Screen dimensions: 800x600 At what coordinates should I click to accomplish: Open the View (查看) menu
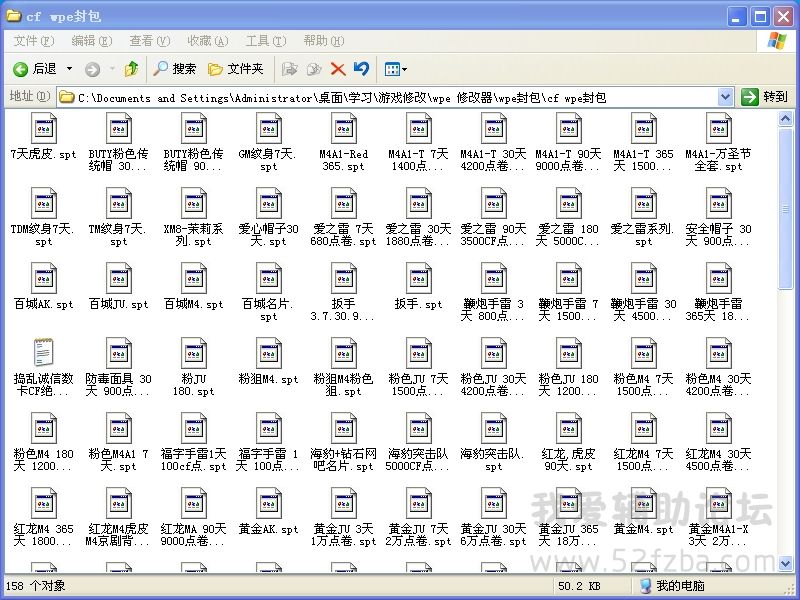click(x=149, y=41)
